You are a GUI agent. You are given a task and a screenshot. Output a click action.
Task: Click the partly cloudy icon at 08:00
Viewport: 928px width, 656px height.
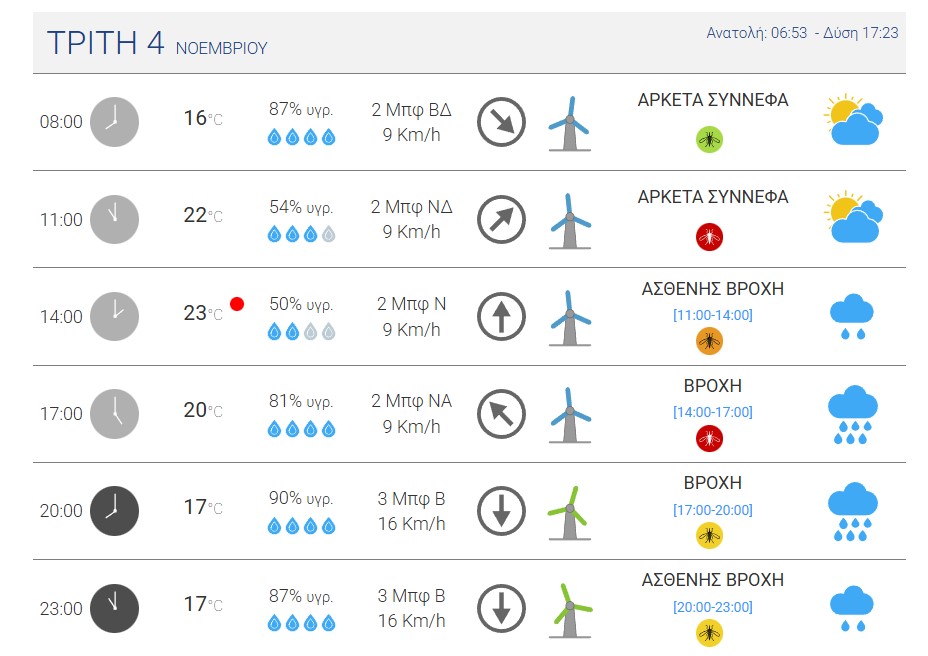(853, 121)
